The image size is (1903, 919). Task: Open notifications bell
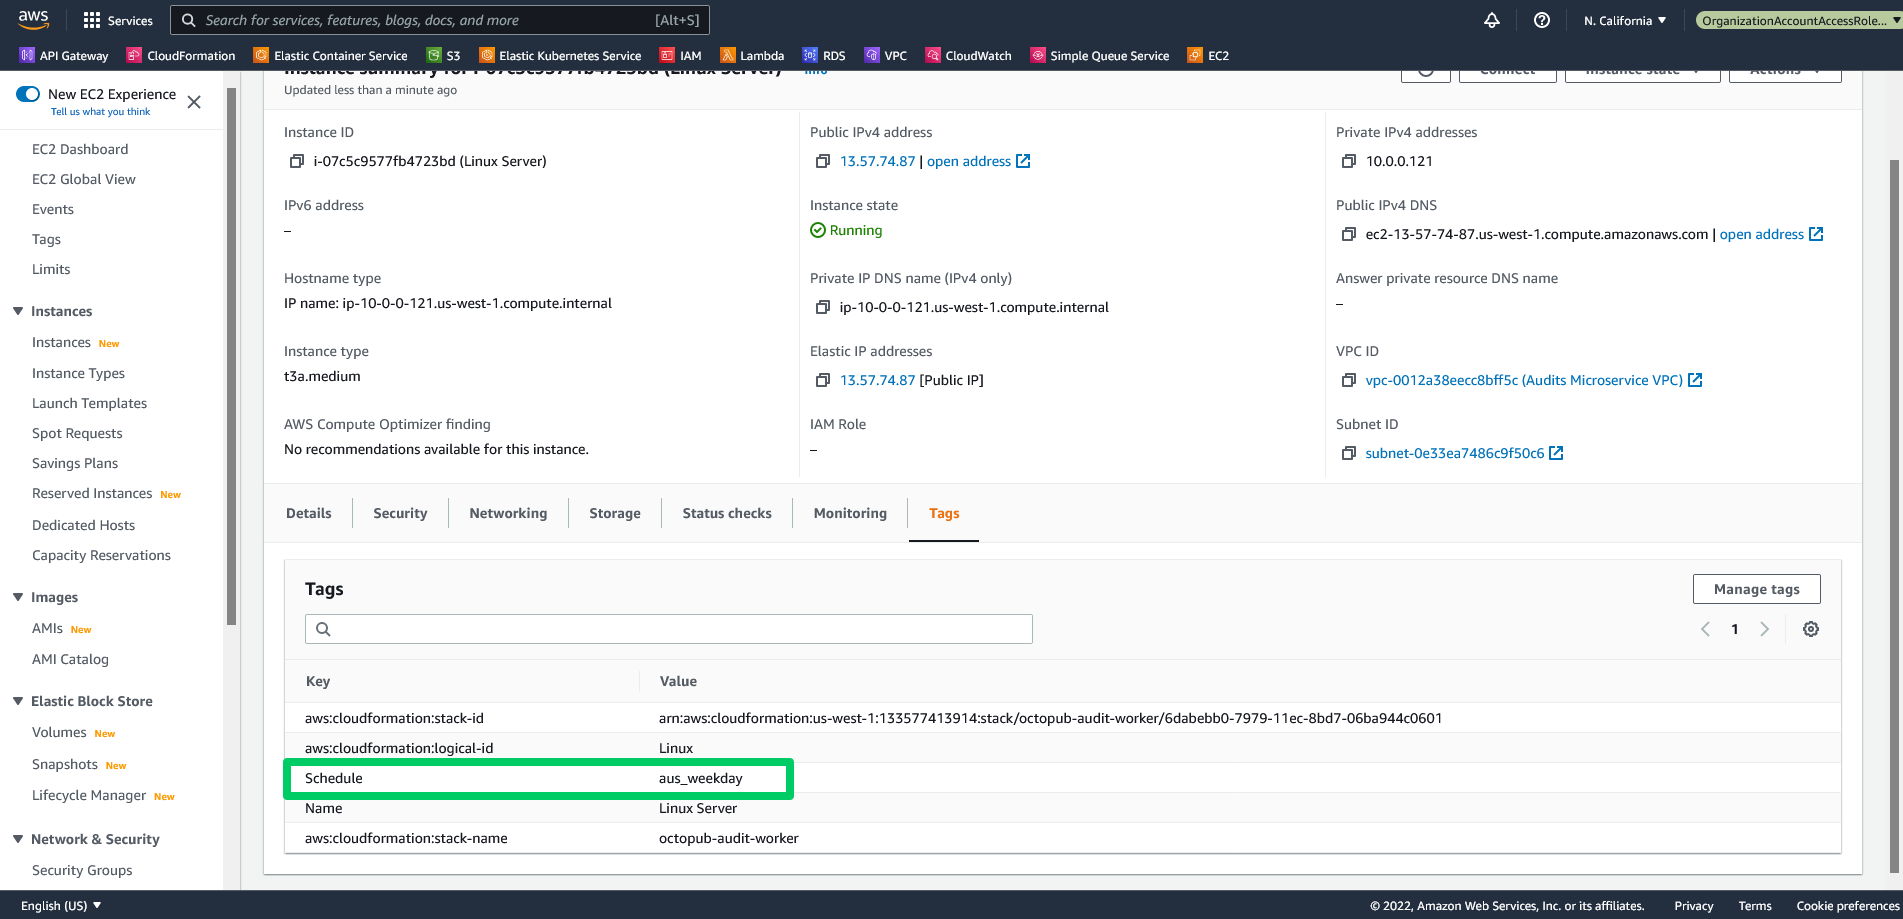click(1491, 20)
